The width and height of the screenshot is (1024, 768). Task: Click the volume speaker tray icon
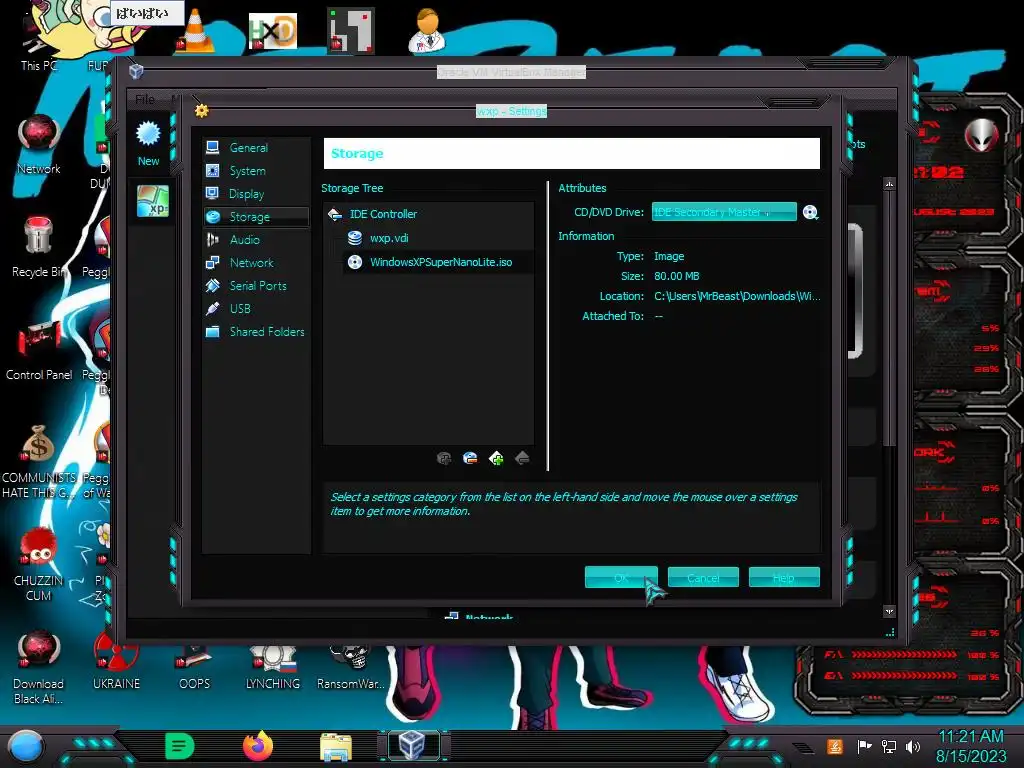[913, 746]
